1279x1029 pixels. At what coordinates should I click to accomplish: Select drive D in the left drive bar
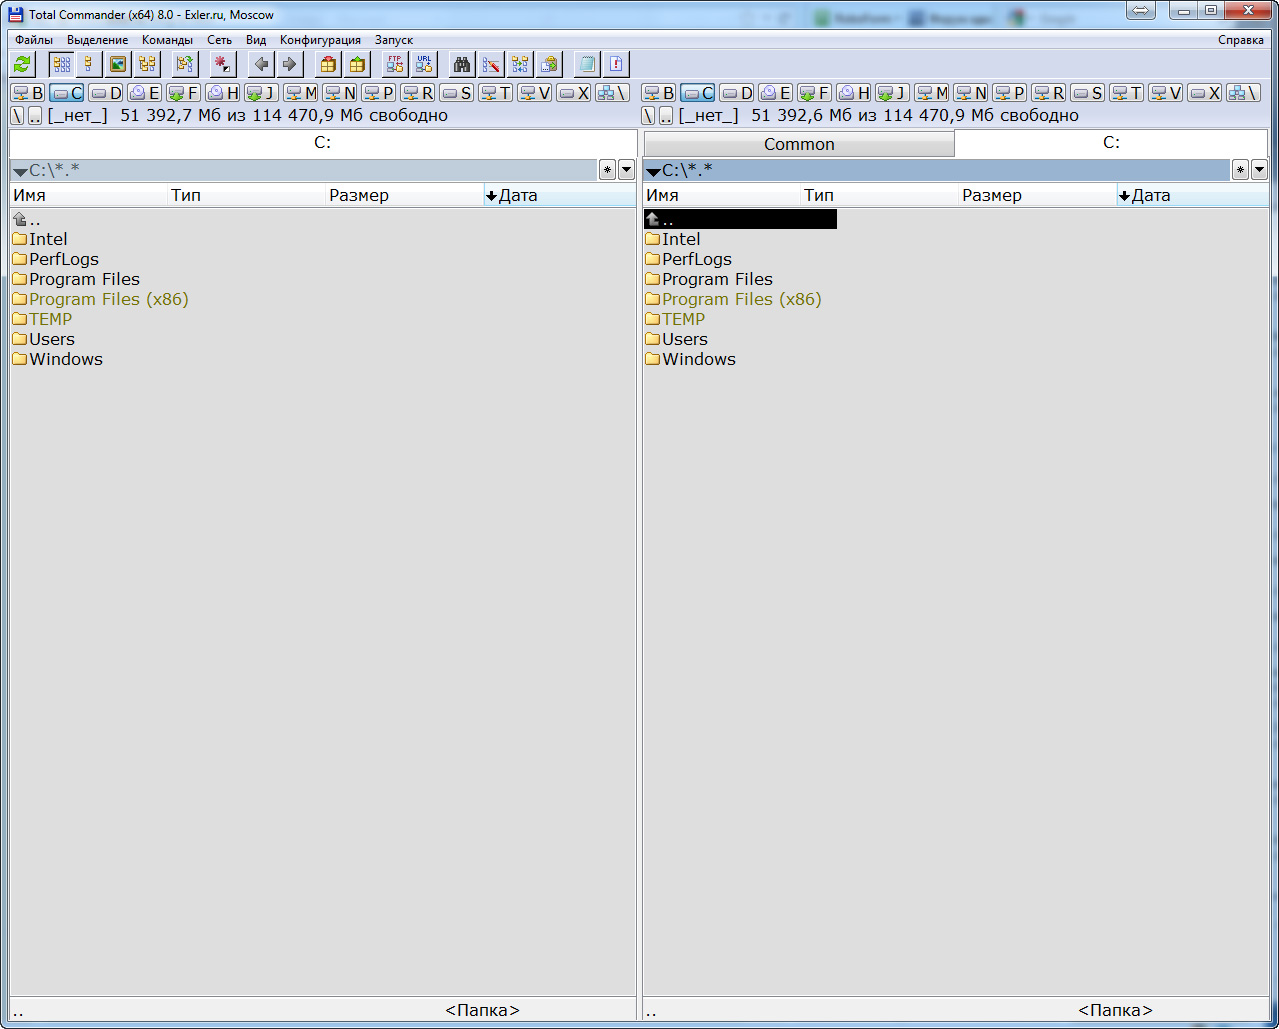coord(105,93)
